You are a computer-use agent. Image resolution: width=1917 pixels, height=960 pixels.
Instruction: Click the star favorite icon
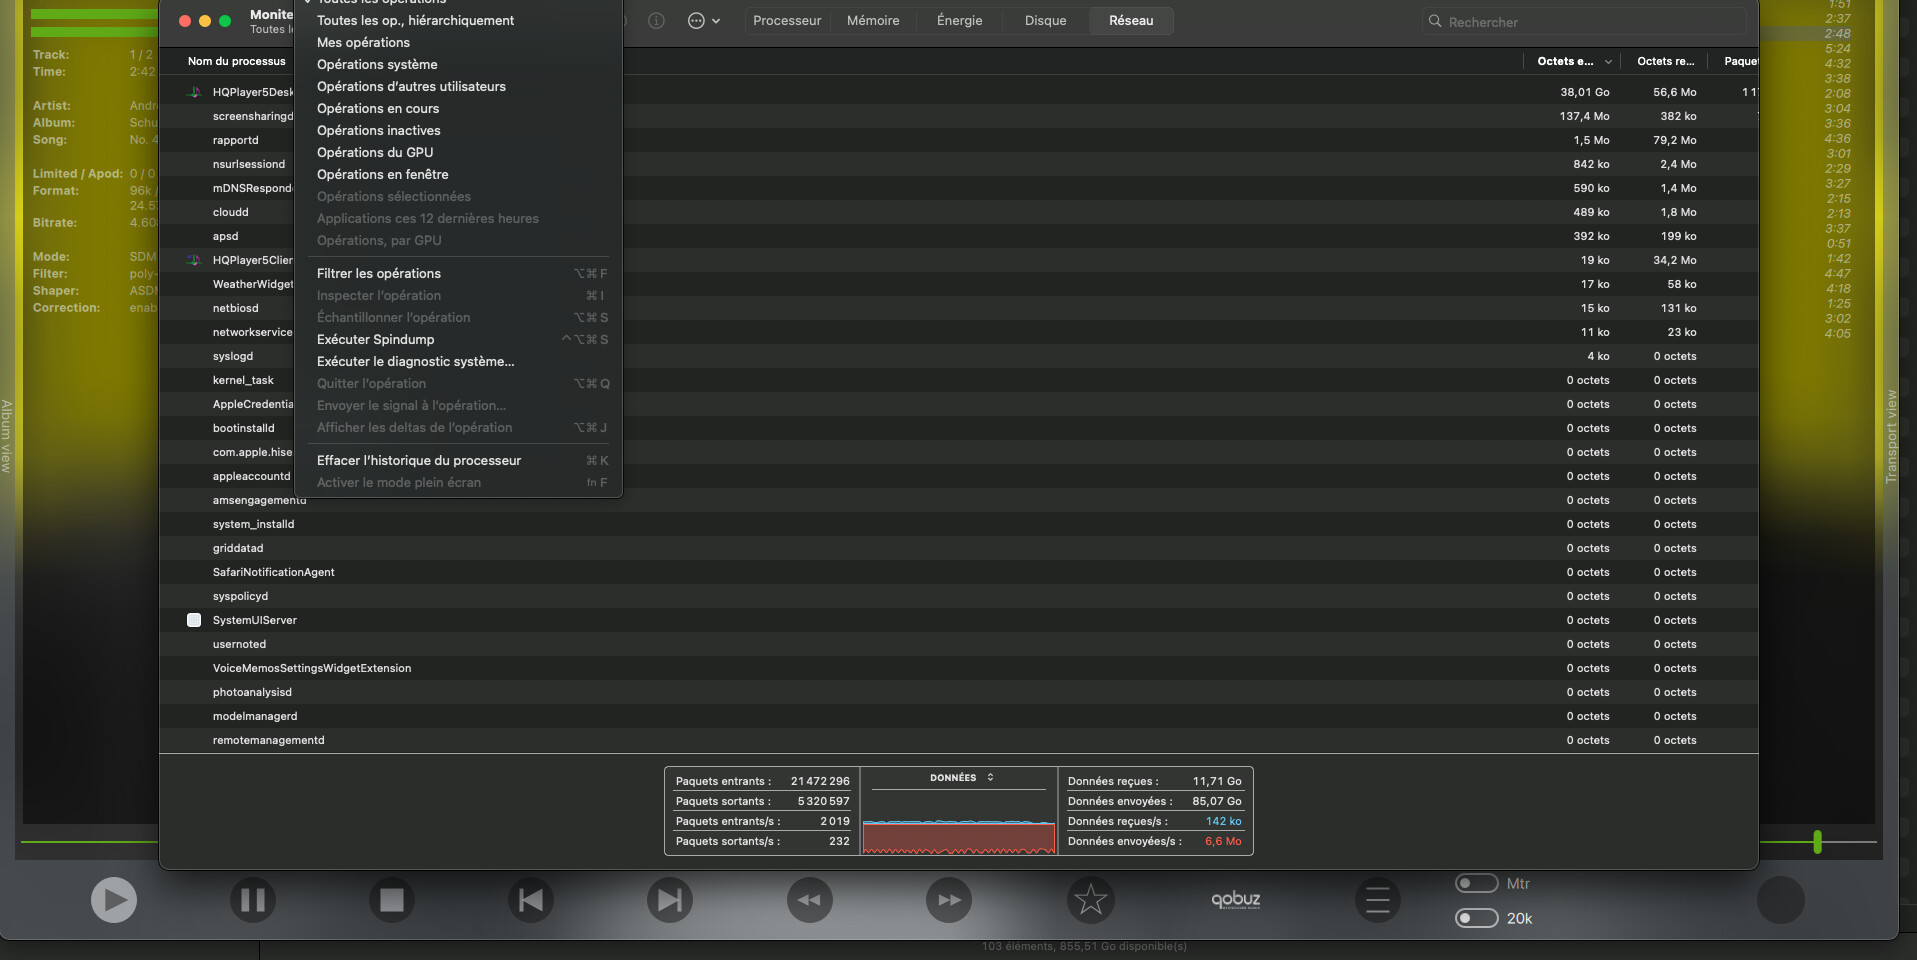1090,900
